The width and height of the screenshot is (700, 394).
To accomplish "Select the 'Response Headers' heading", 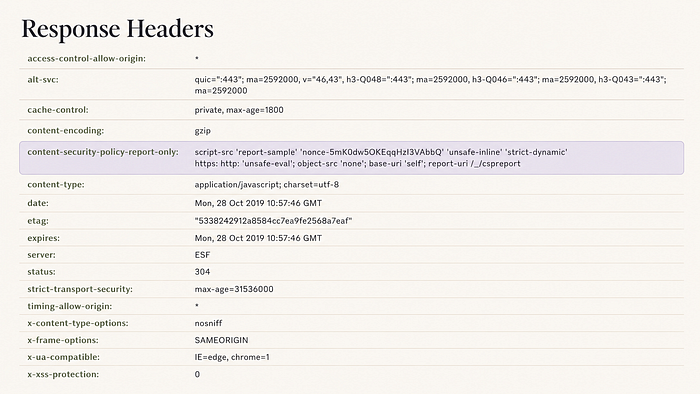I will 117,29.
